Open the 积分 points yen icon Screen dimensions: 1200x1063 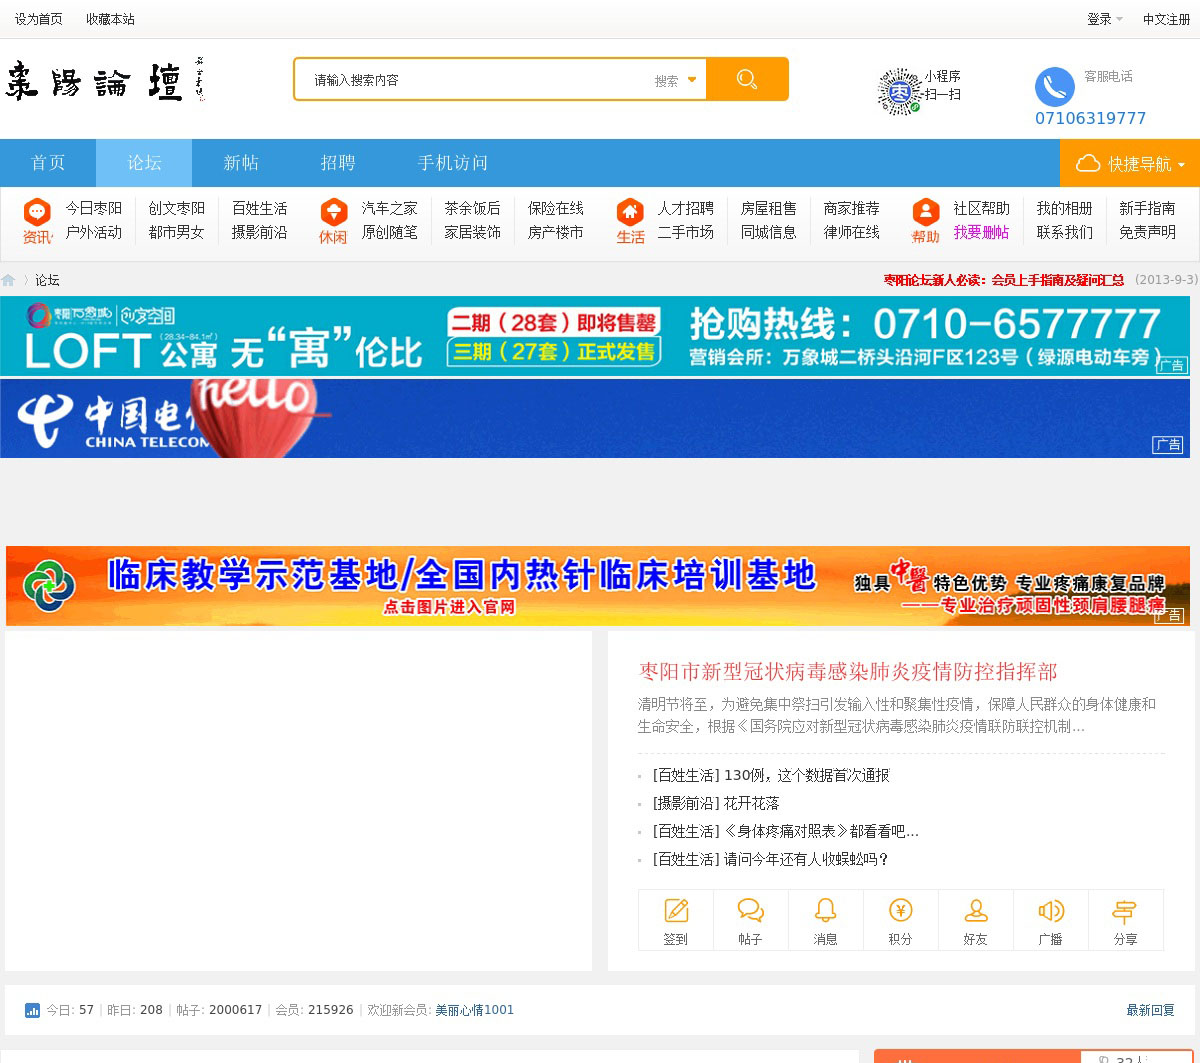(901, 911)
